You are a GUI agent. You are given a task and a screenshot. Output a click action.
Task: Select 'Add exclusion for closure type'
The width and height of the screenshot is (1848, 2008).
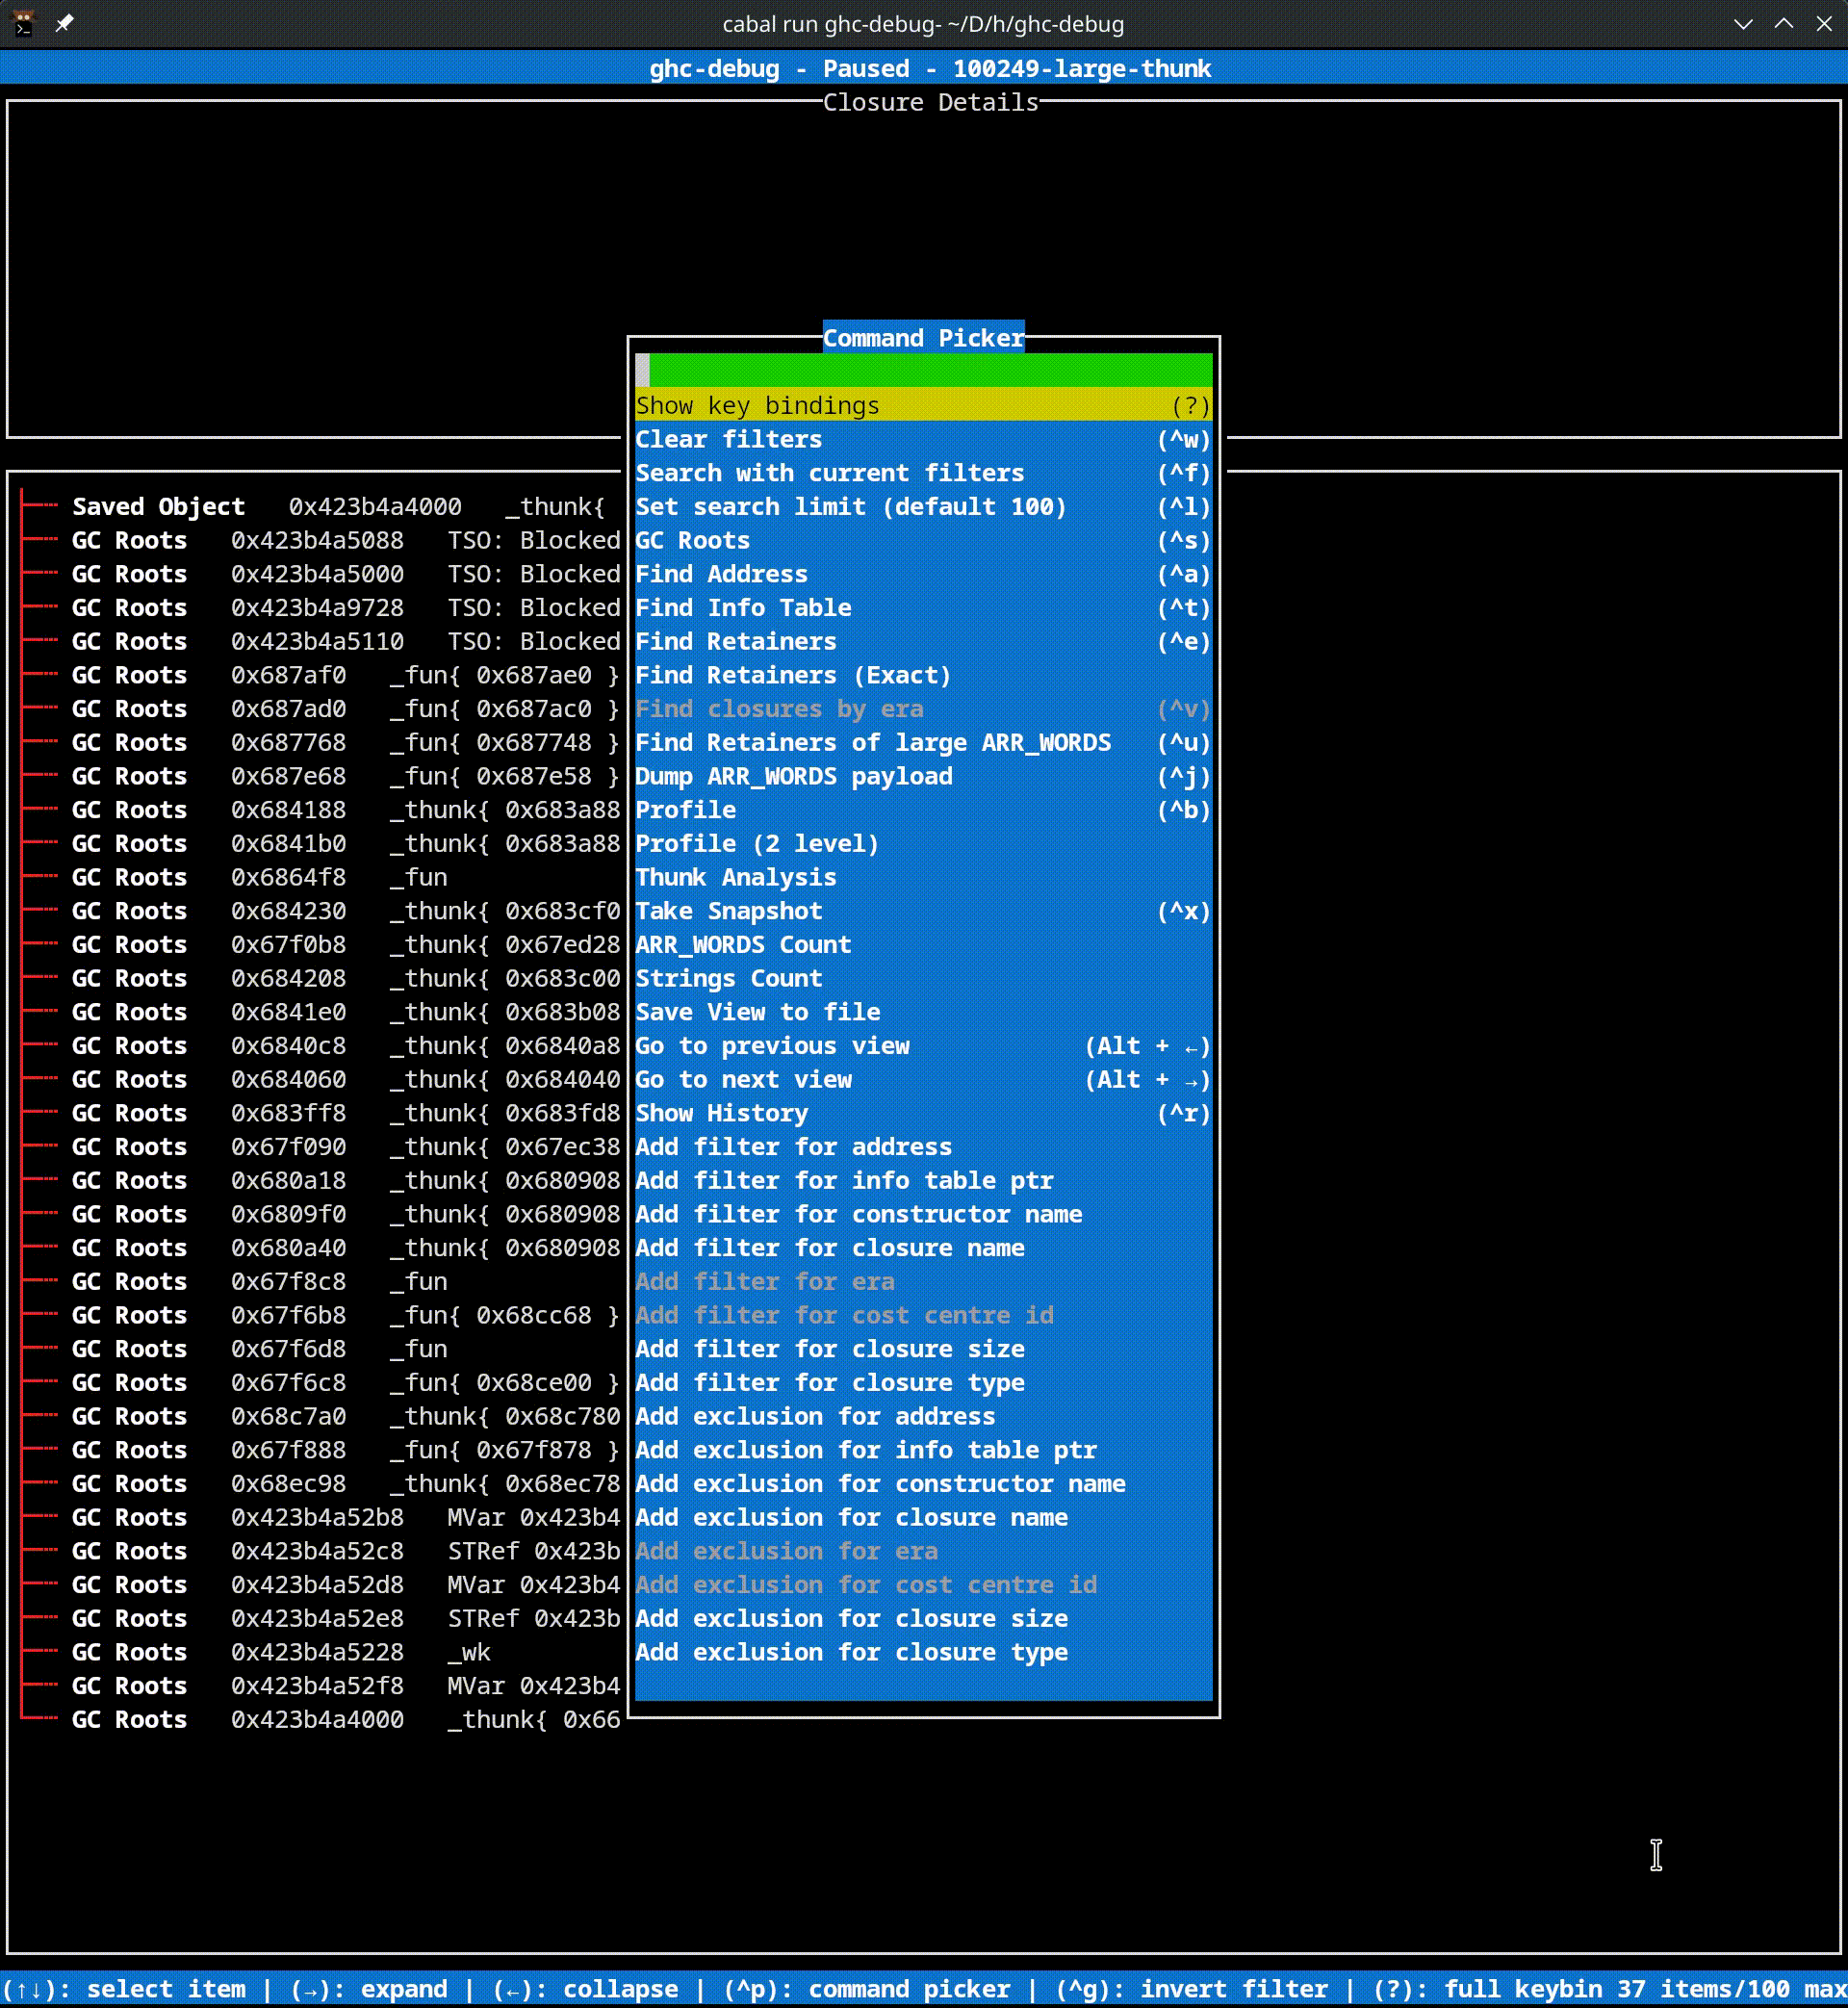(x=923, y=1652)
